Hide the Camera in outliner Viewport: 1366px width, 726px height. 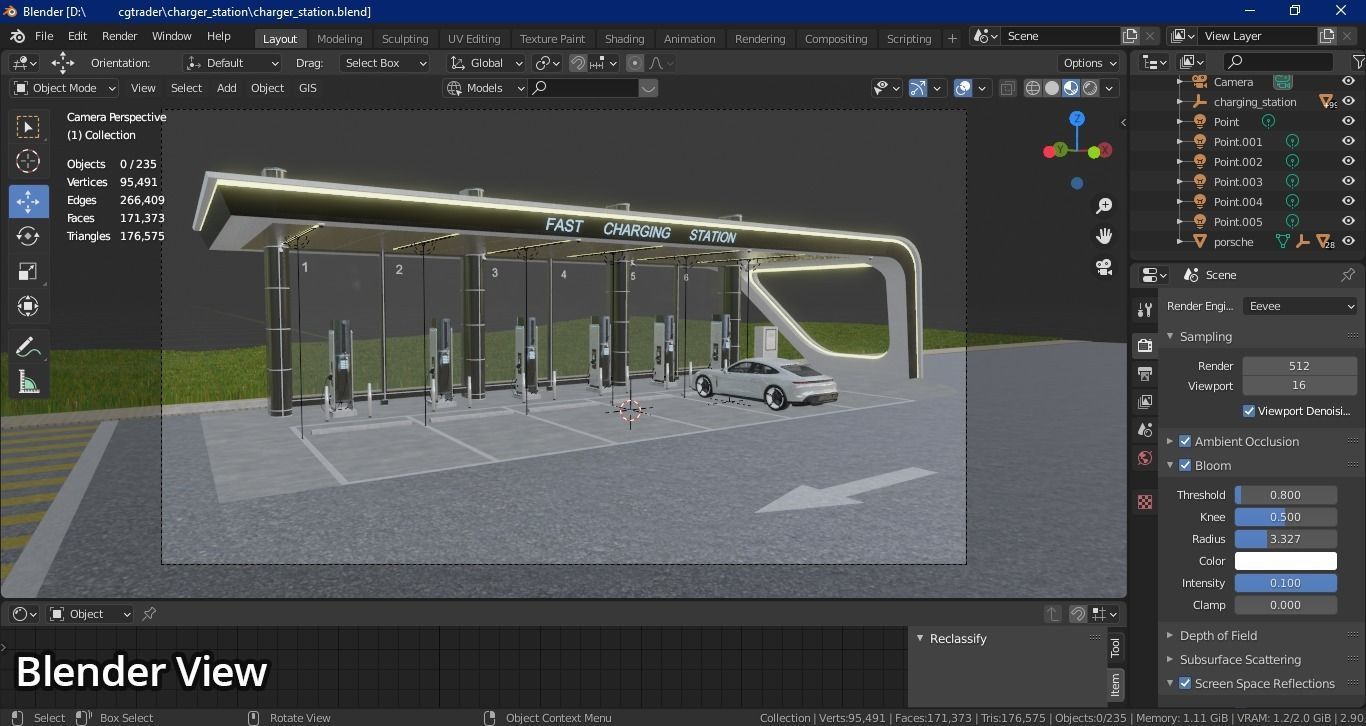pos(1348,81)
